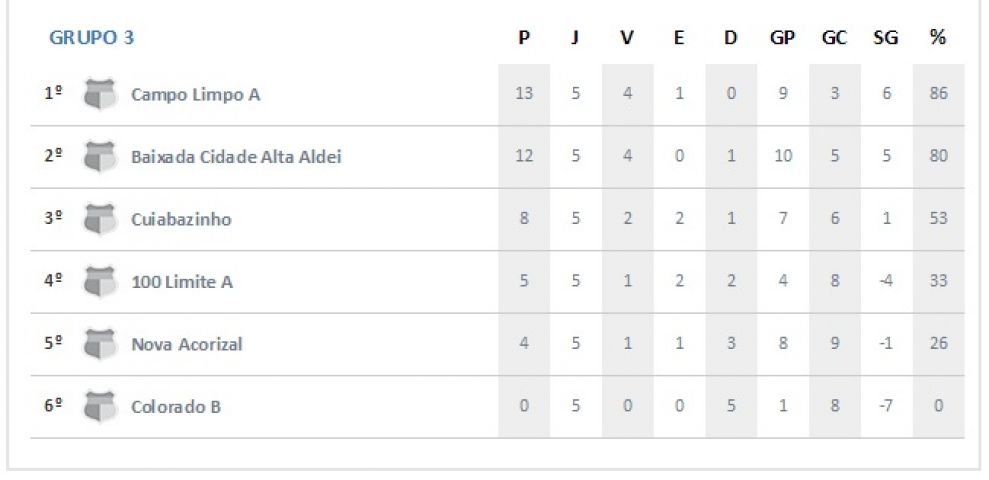Select the Cuiabazinho team name
Screen dimensions: 989x480
pyautogui.click(x=181, y=220)
